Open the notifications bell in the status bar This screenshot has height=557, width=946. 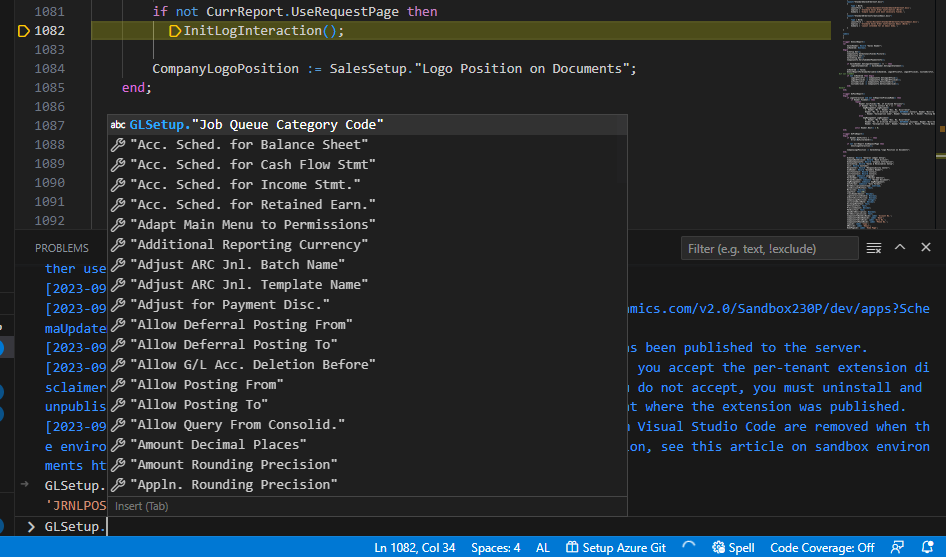tap(927, 547)
